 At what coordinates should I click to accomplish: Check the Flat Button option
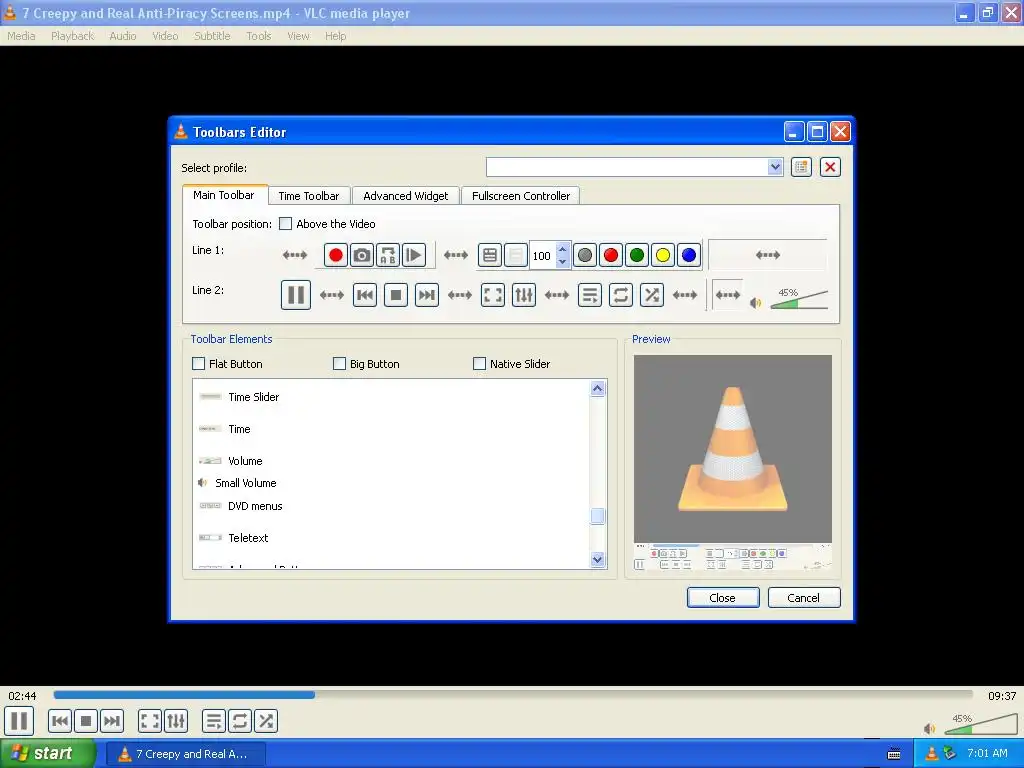point(199,364)
